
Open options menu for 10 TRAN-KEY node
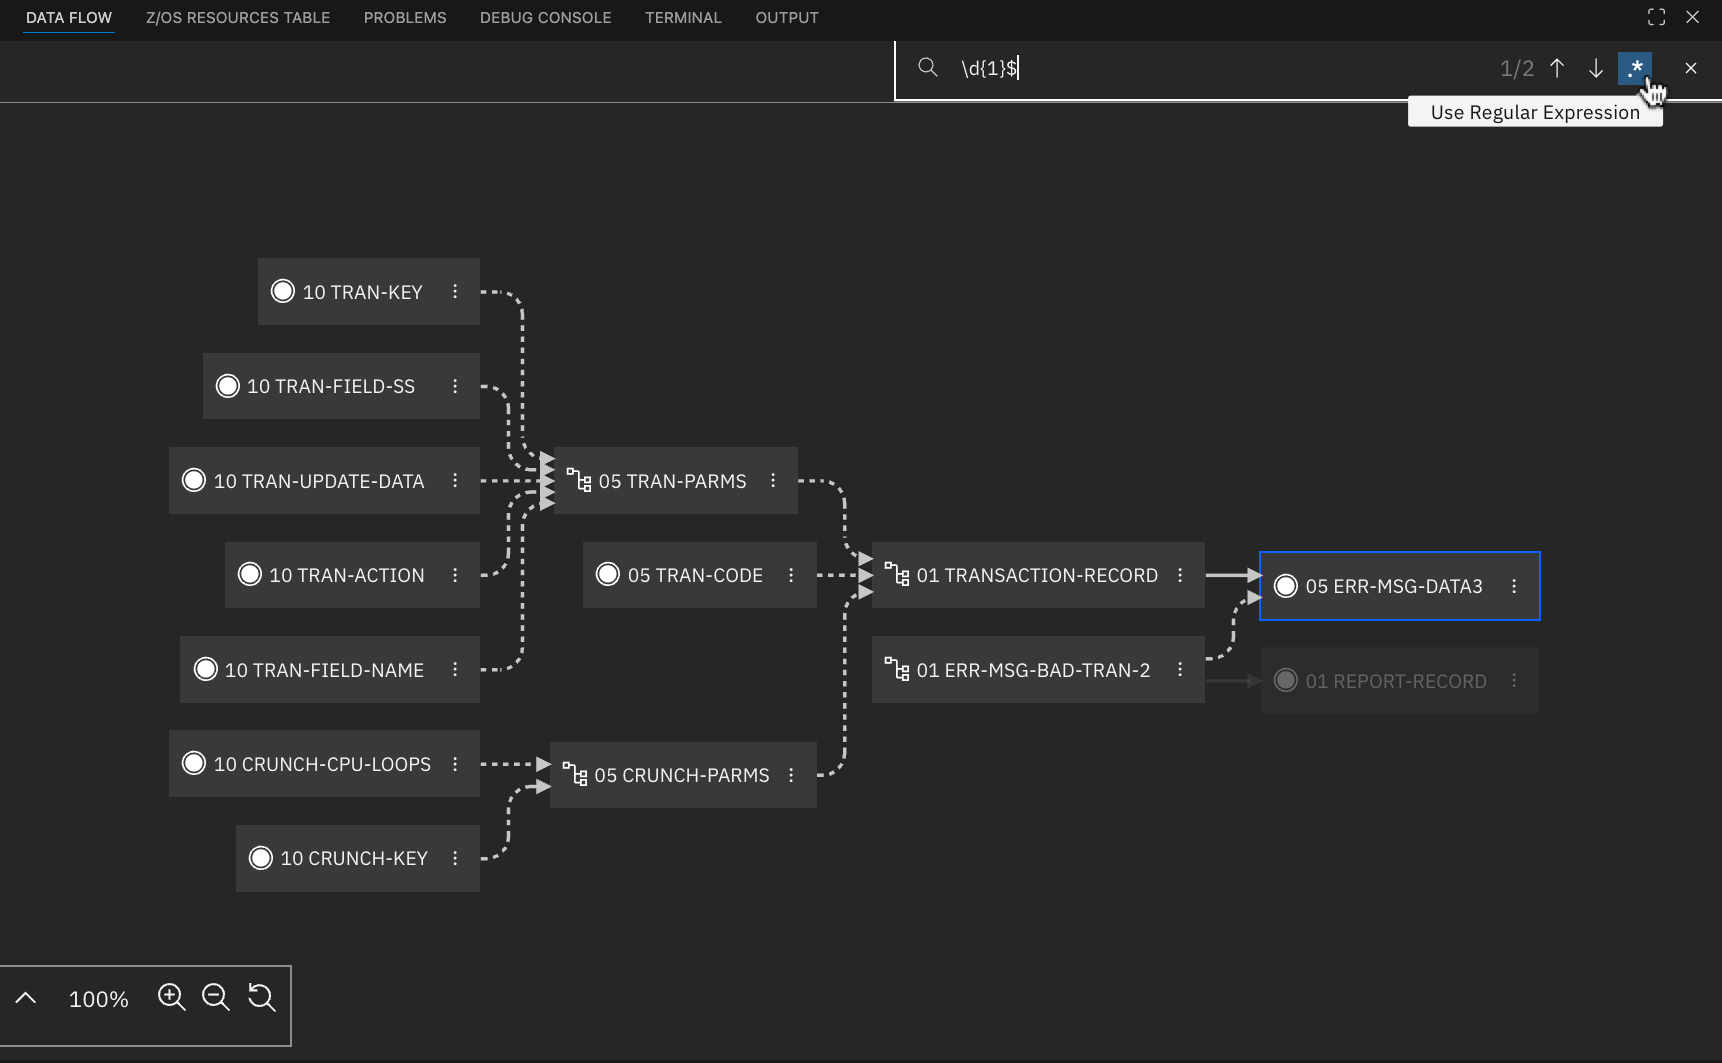[455, 292]
